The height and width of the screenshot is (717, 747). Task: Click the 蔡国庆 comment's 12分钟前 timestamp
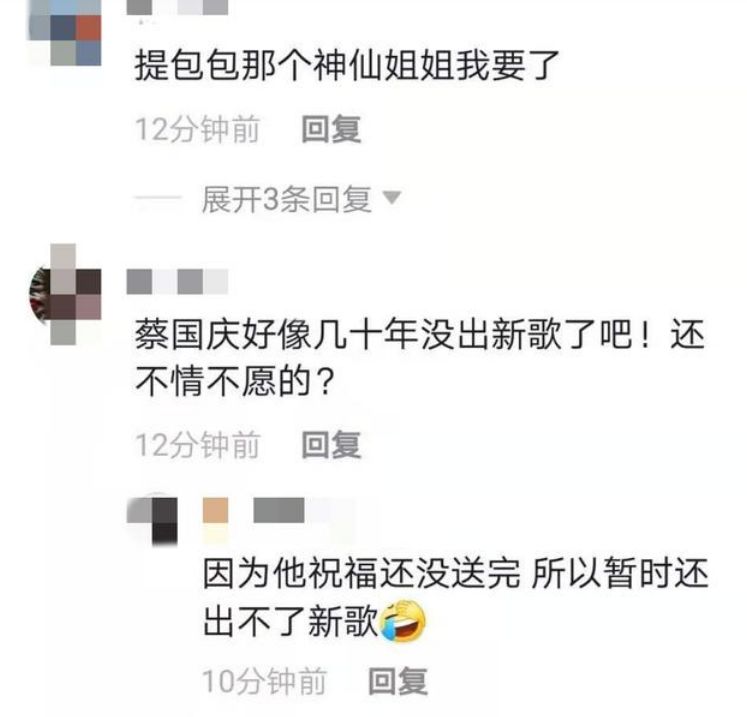click(198, 444)
